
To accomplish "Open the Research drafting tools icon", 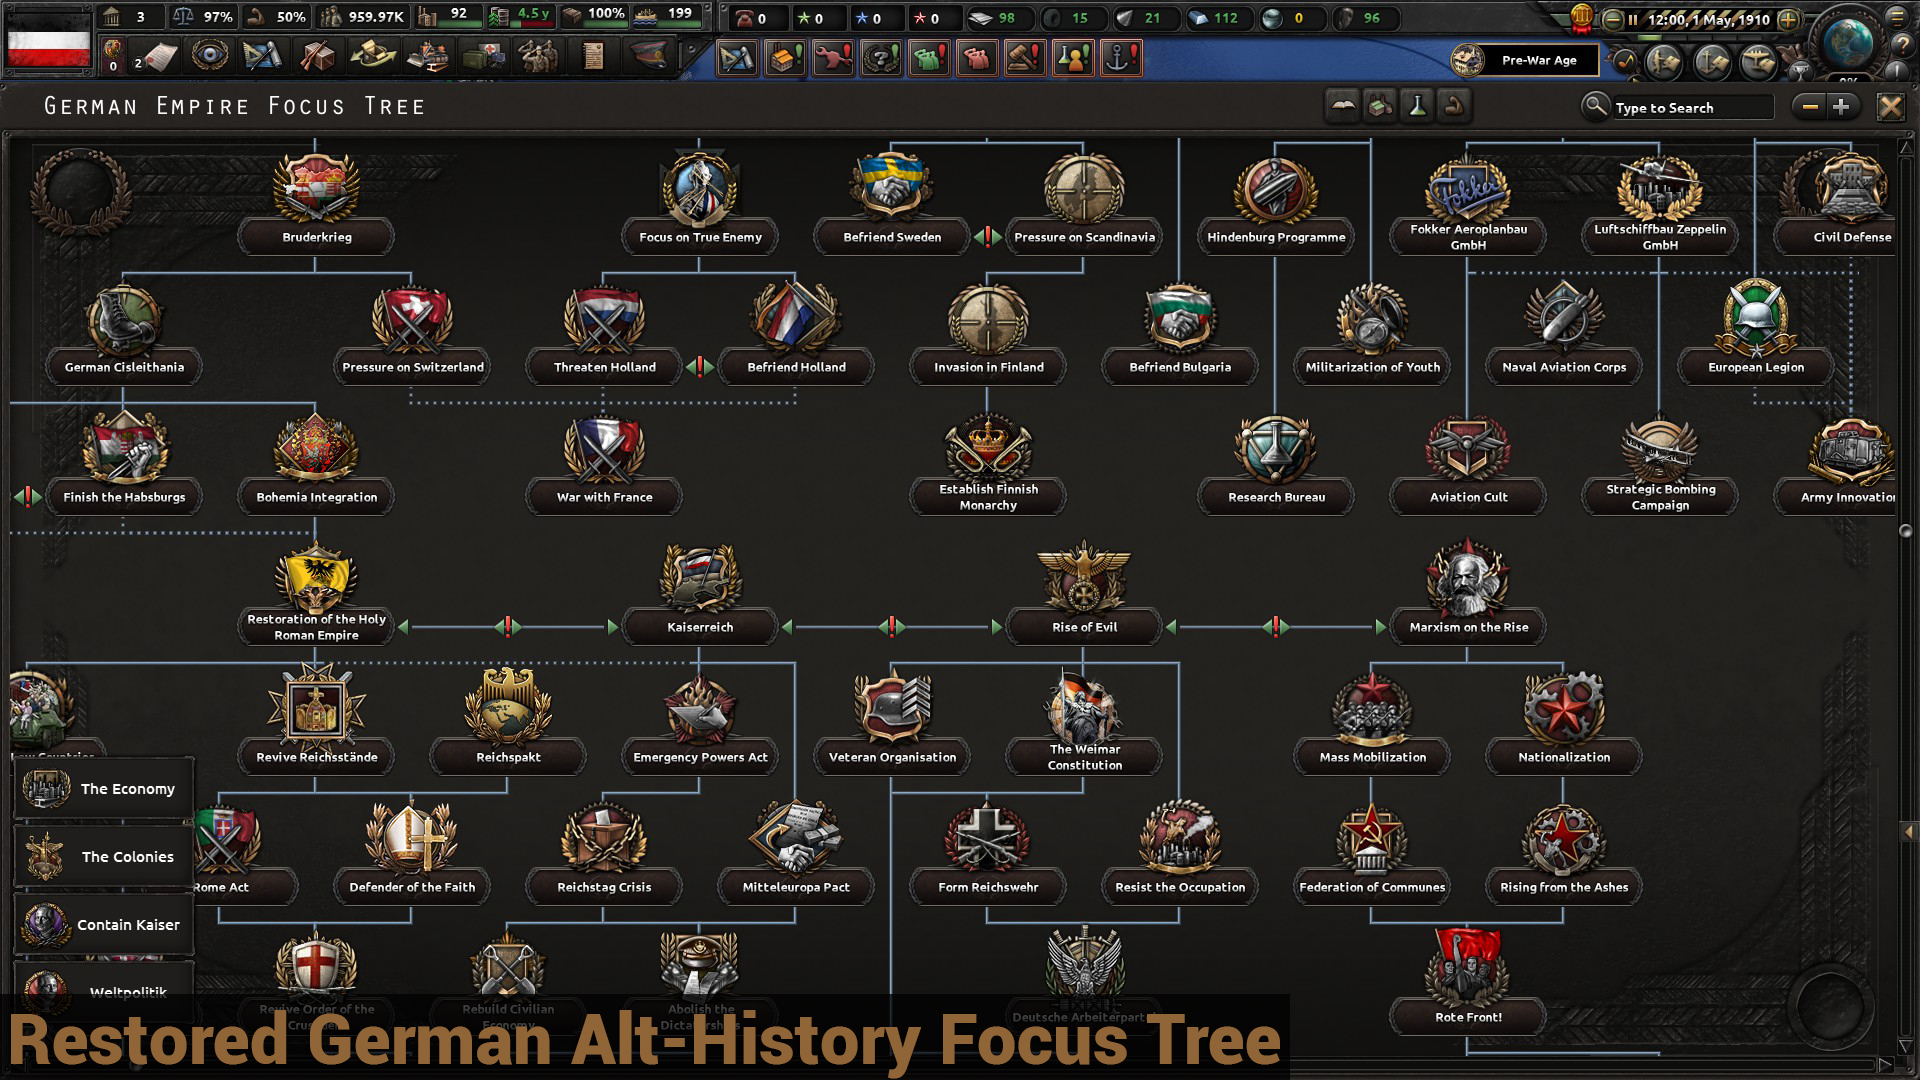I will click(262, 56).
